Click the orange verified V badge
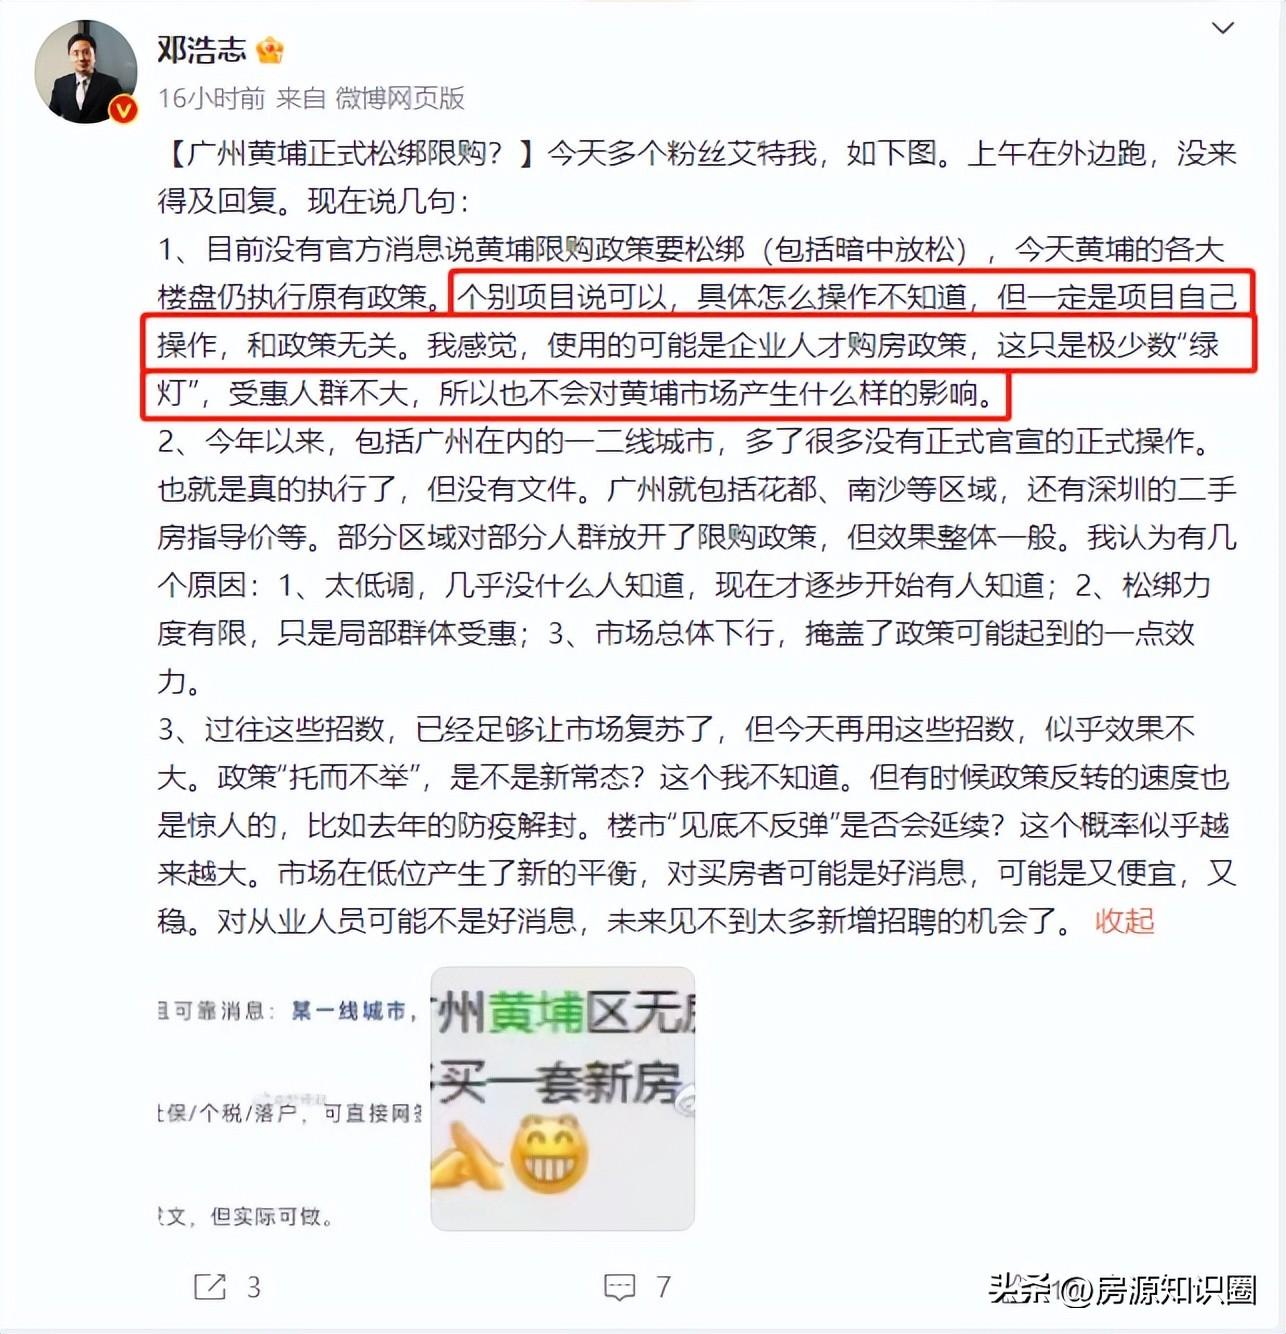The width and height of the screenshot is (1286, 1334). (x=123, y=109)
